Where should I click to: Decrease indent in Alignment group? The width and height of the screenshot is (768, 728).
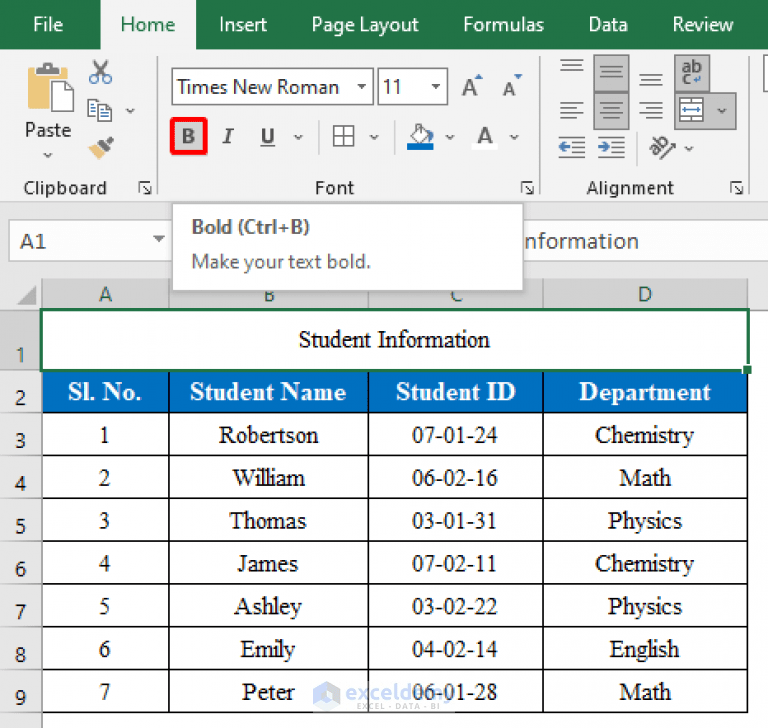pyautogui.click(x=572, y=147)
